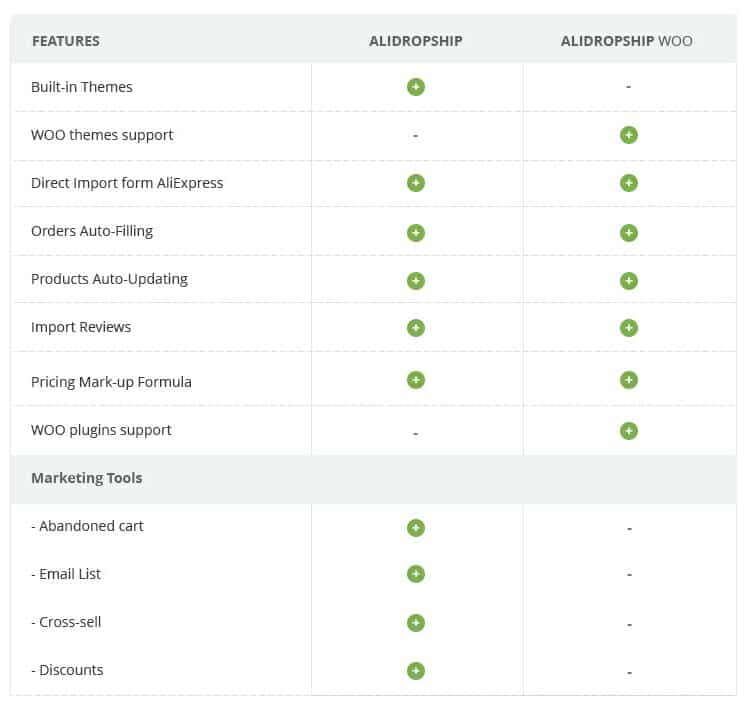
Task: Click the green plus icon for Cross-sell
Action: click(x=416, y=623)
